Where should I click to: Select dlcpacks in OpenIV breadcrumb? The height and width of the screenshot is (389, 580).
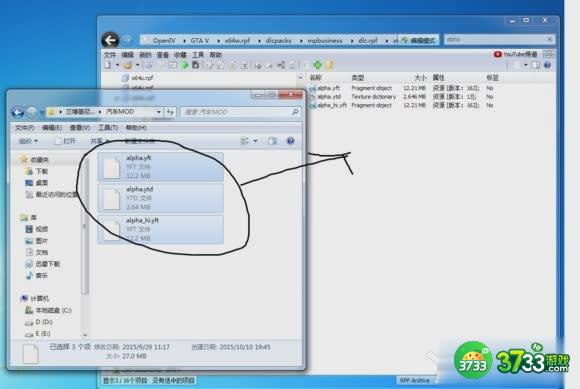tap(278, 40)
